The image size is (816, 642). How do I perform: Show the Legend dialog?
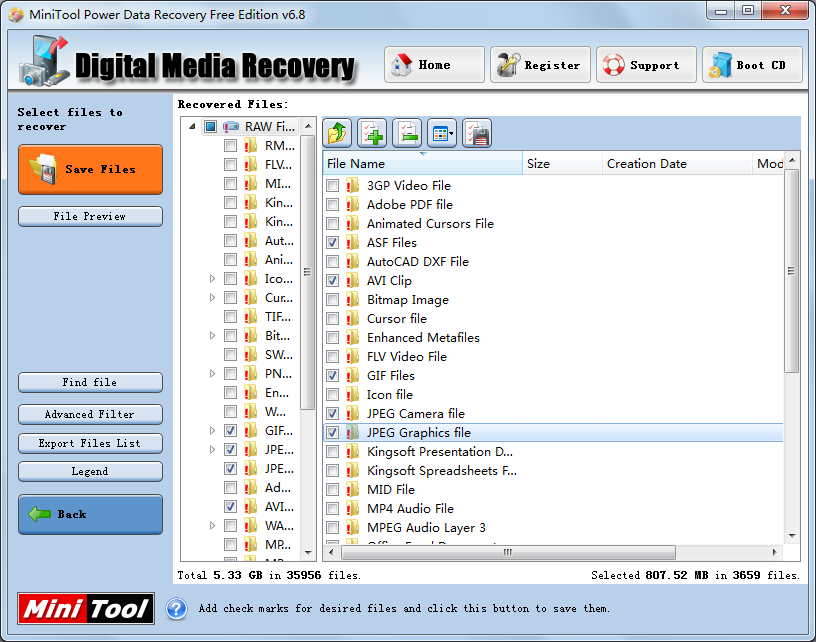click(x=91, y=471)
